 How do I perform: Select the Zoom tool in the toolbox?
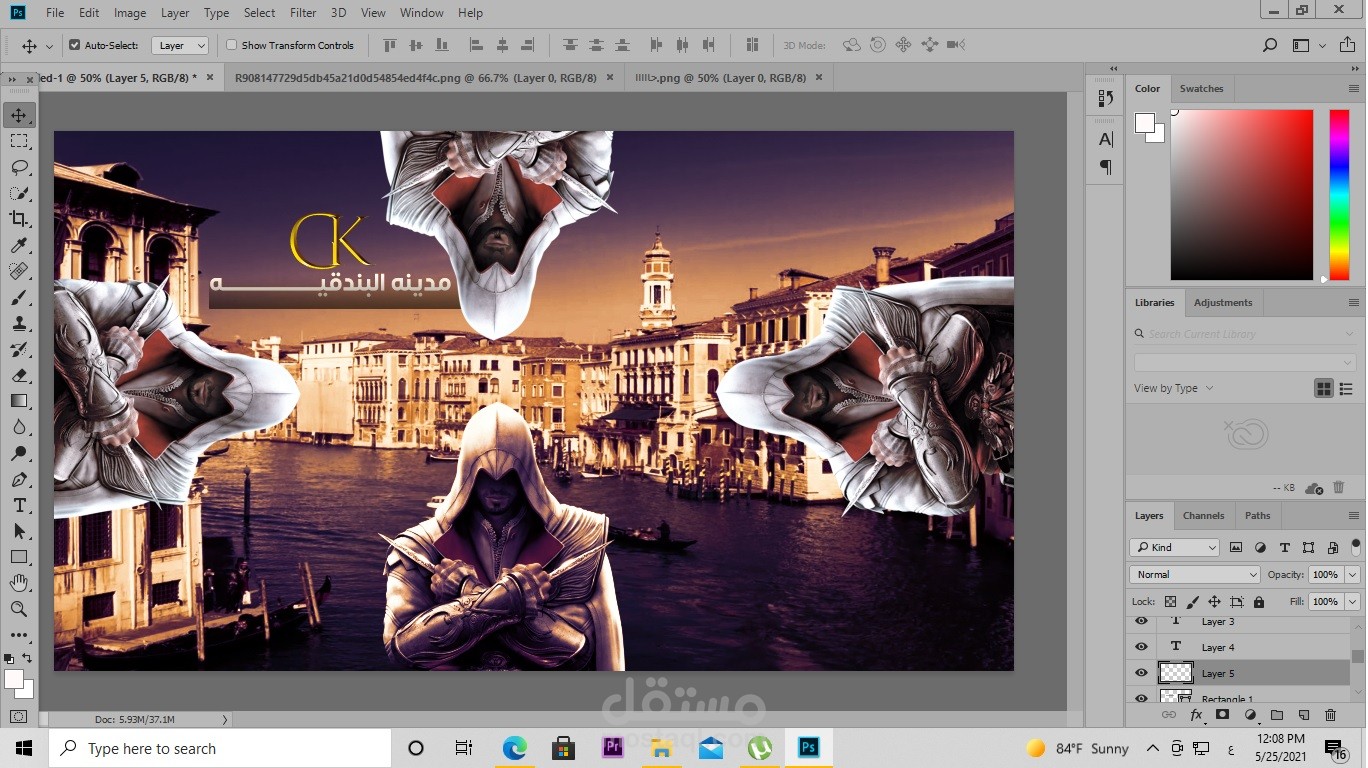(x=19, y=609)
